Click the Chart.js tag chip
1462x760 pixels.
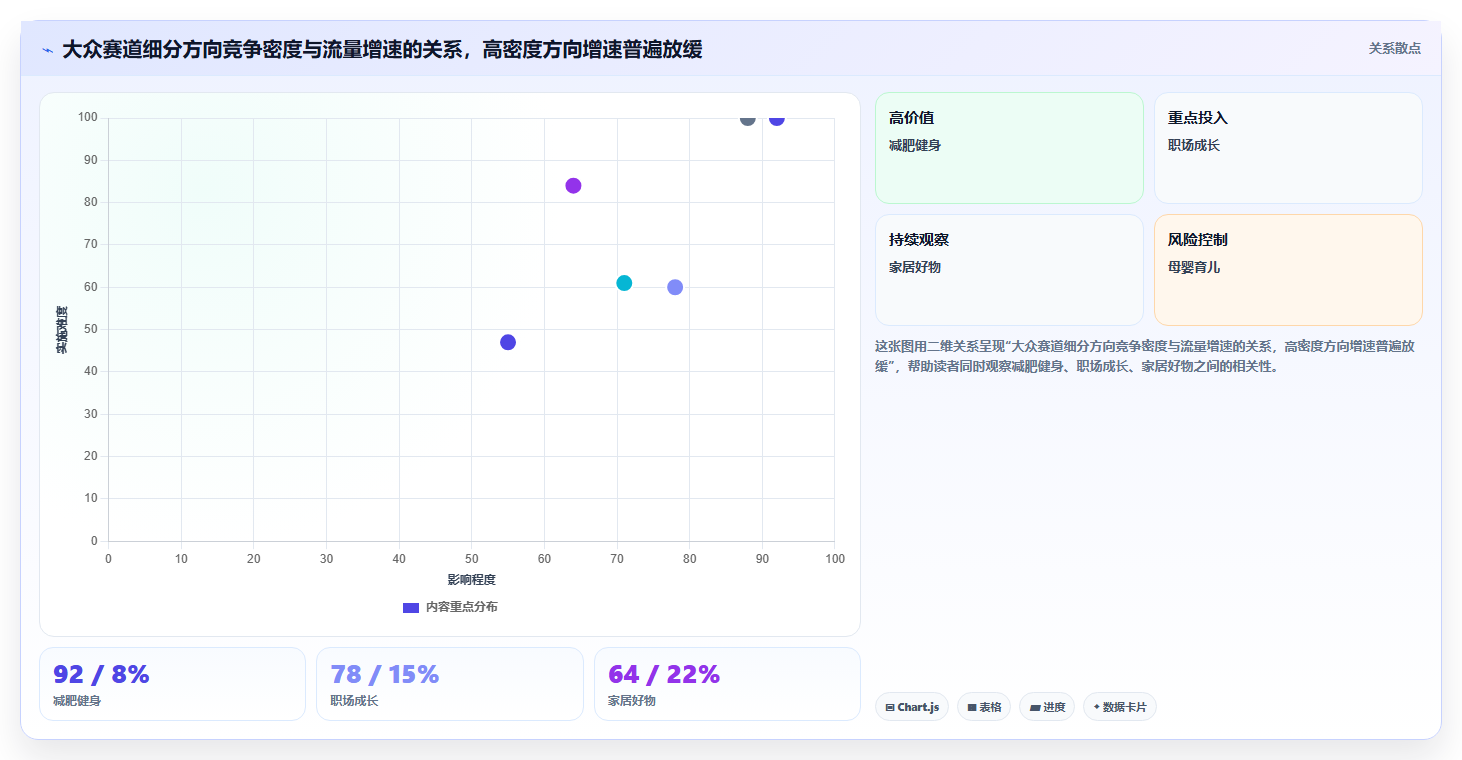pyautogui.click(x=912, y=707)
